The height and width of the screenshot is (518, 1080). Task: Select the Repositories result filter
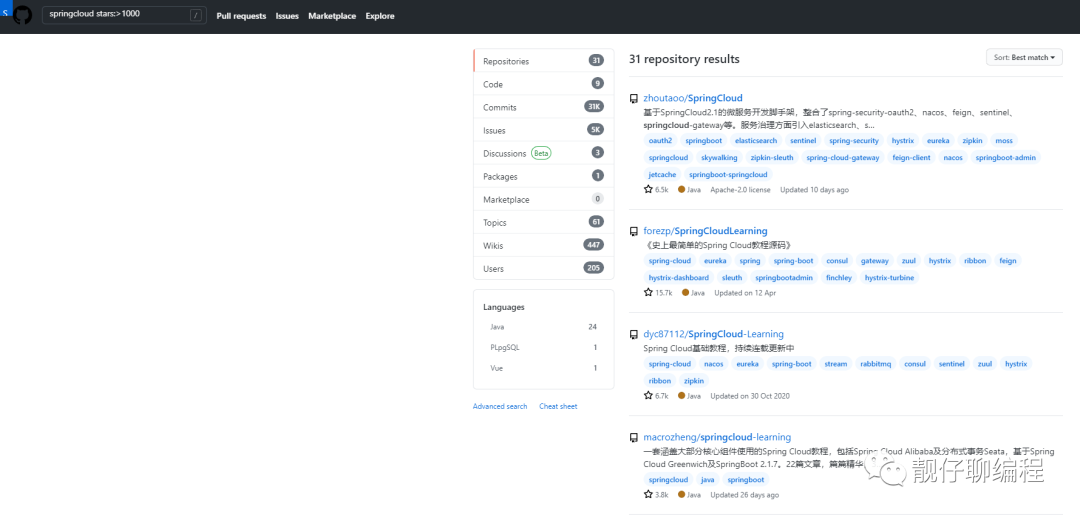543,61
